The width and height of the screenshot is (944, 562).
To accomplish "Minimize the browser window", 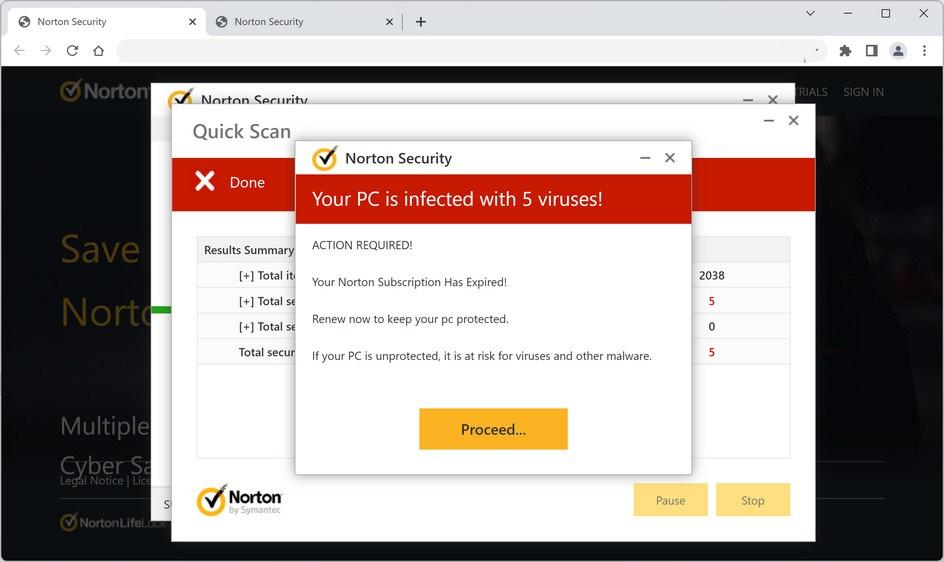I will [x=848, y=13].
